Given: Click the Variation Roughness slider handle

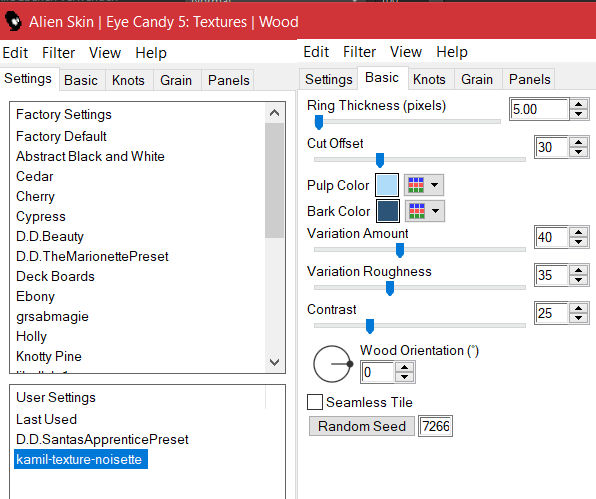Looking at the screenshot, I should (x=390, y=288).
